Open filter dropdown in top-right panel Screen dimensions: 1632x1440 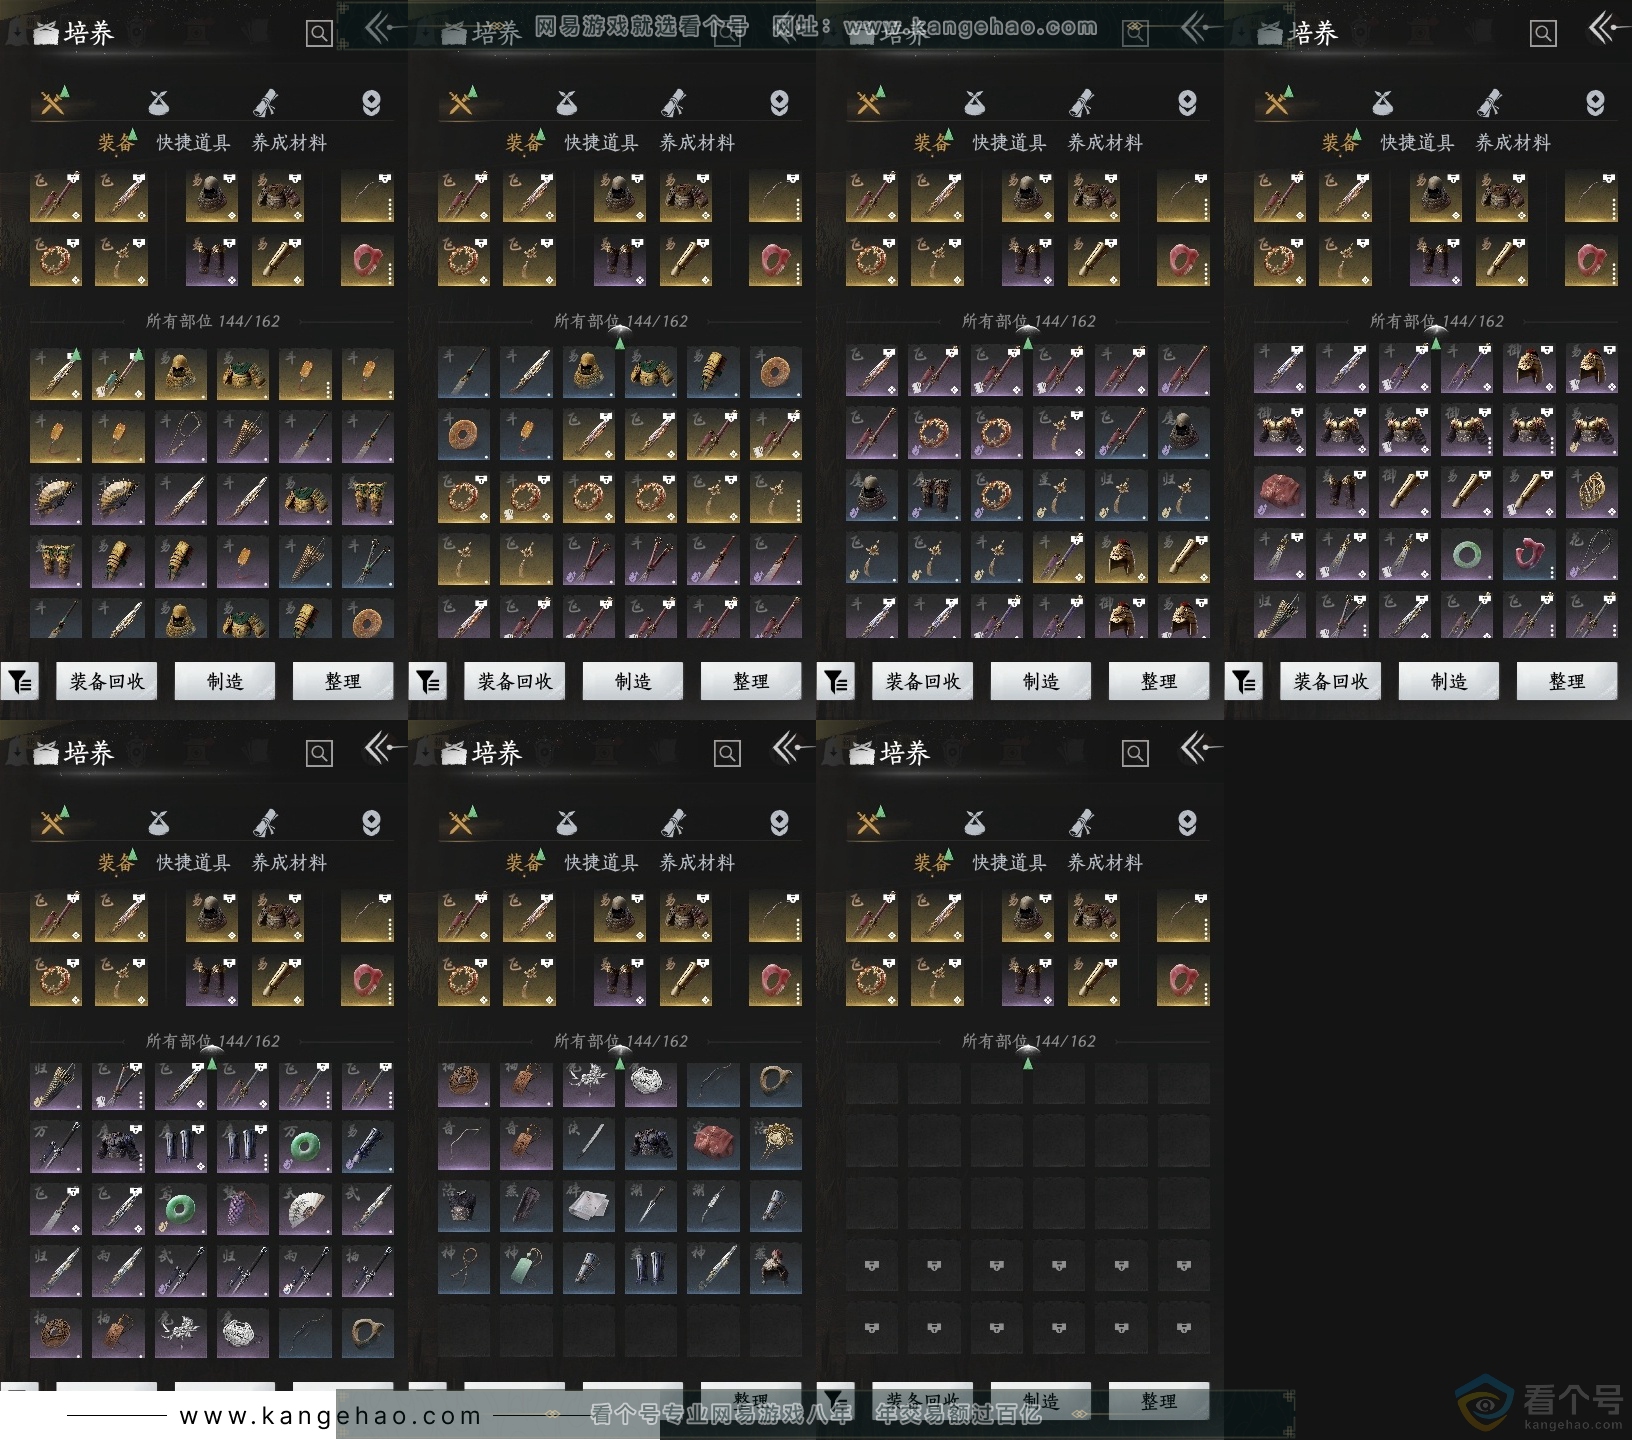click(1244, 681)
